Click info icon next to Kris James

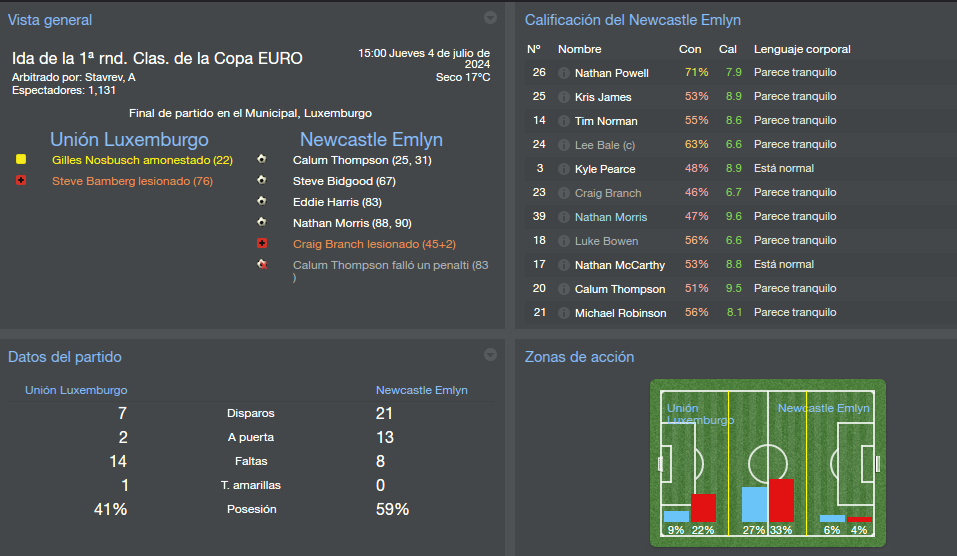coord(563,97)
